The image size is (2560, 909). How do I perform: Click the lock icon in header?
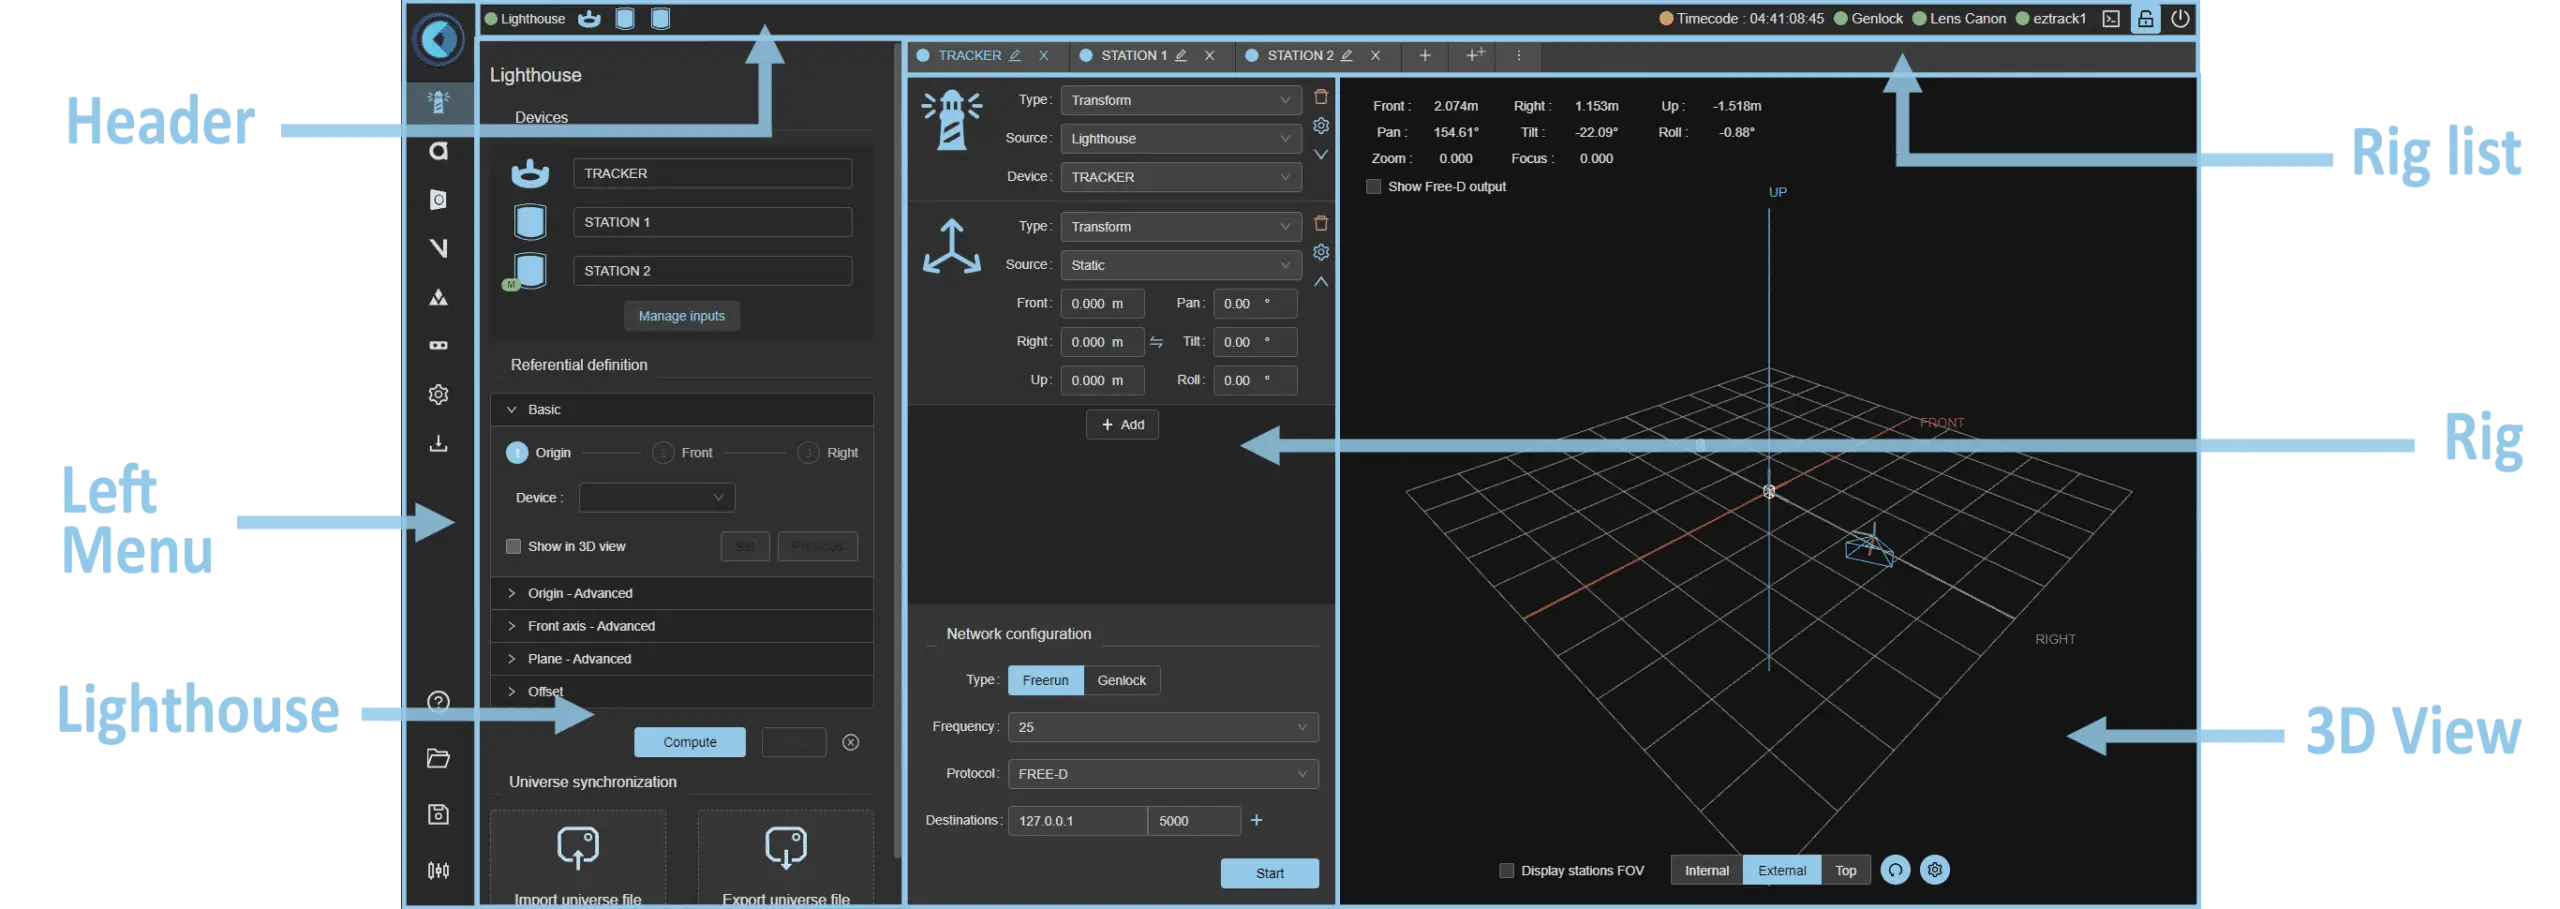pyautogui.click(x=2145, y=18)
